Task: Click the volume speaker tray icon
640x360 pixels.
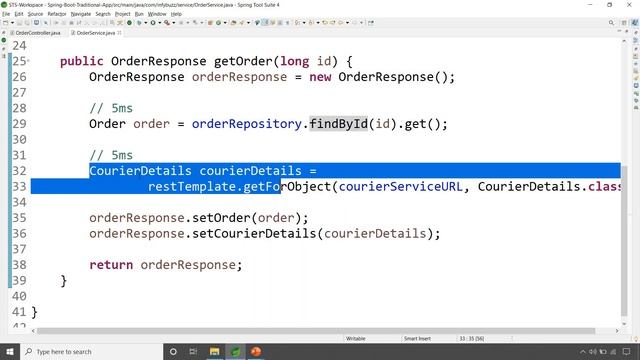Action: pyautogui.click(x=593, y=352)
